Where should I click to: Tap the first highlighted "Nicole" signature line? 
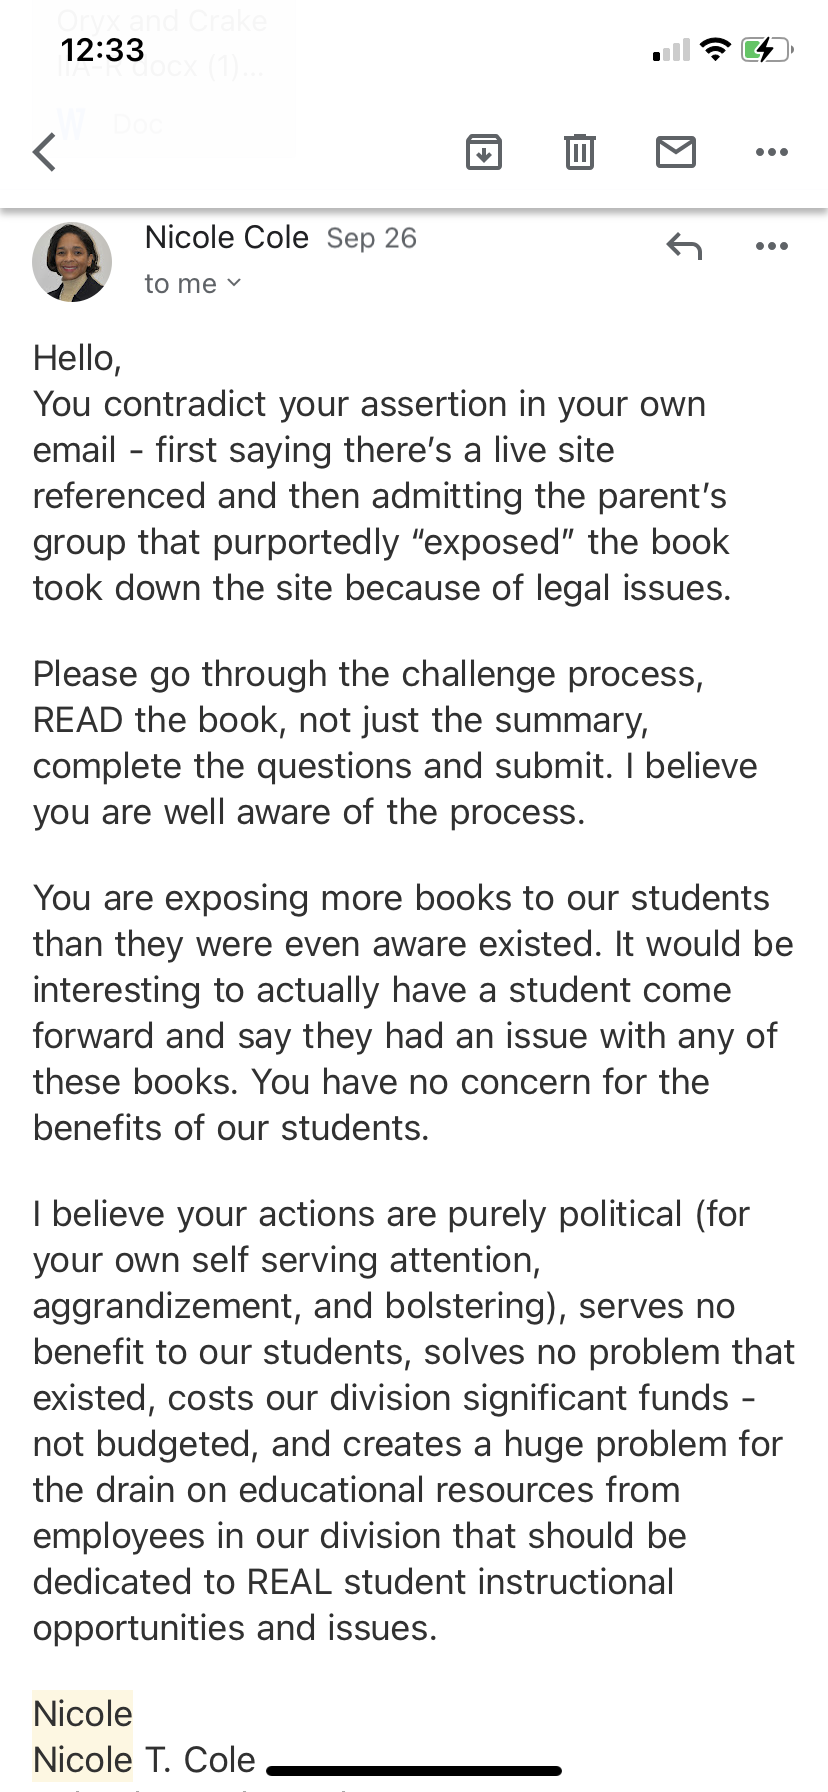(83, 1713)
